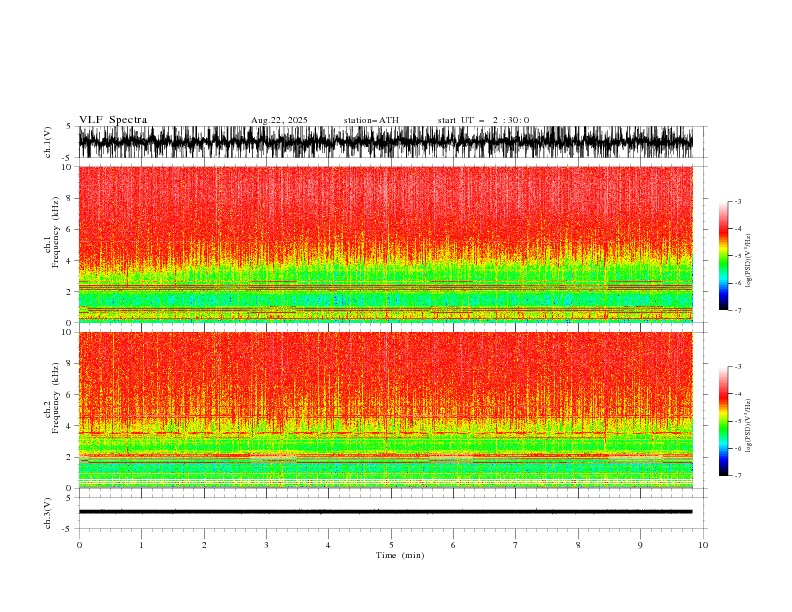Click the "ch.1(V)" axis label
The height and width of the screenshot is (612, 792).
coord(48,142)
